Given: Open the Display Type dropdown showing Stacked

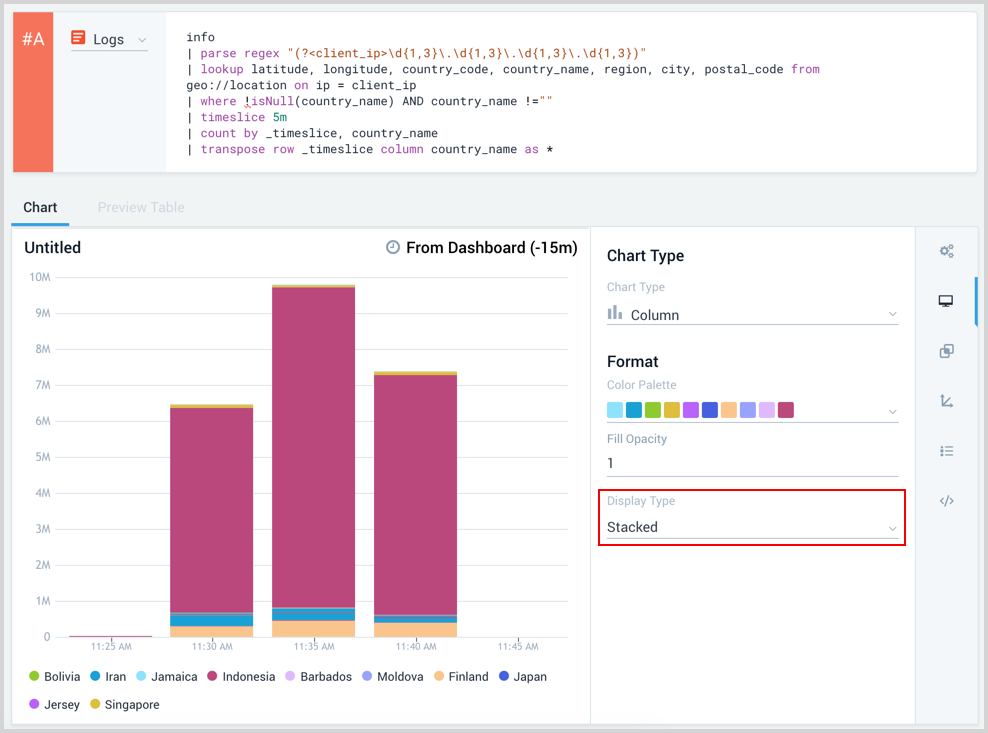Looking at the screenshot, I should pos(752,527).
